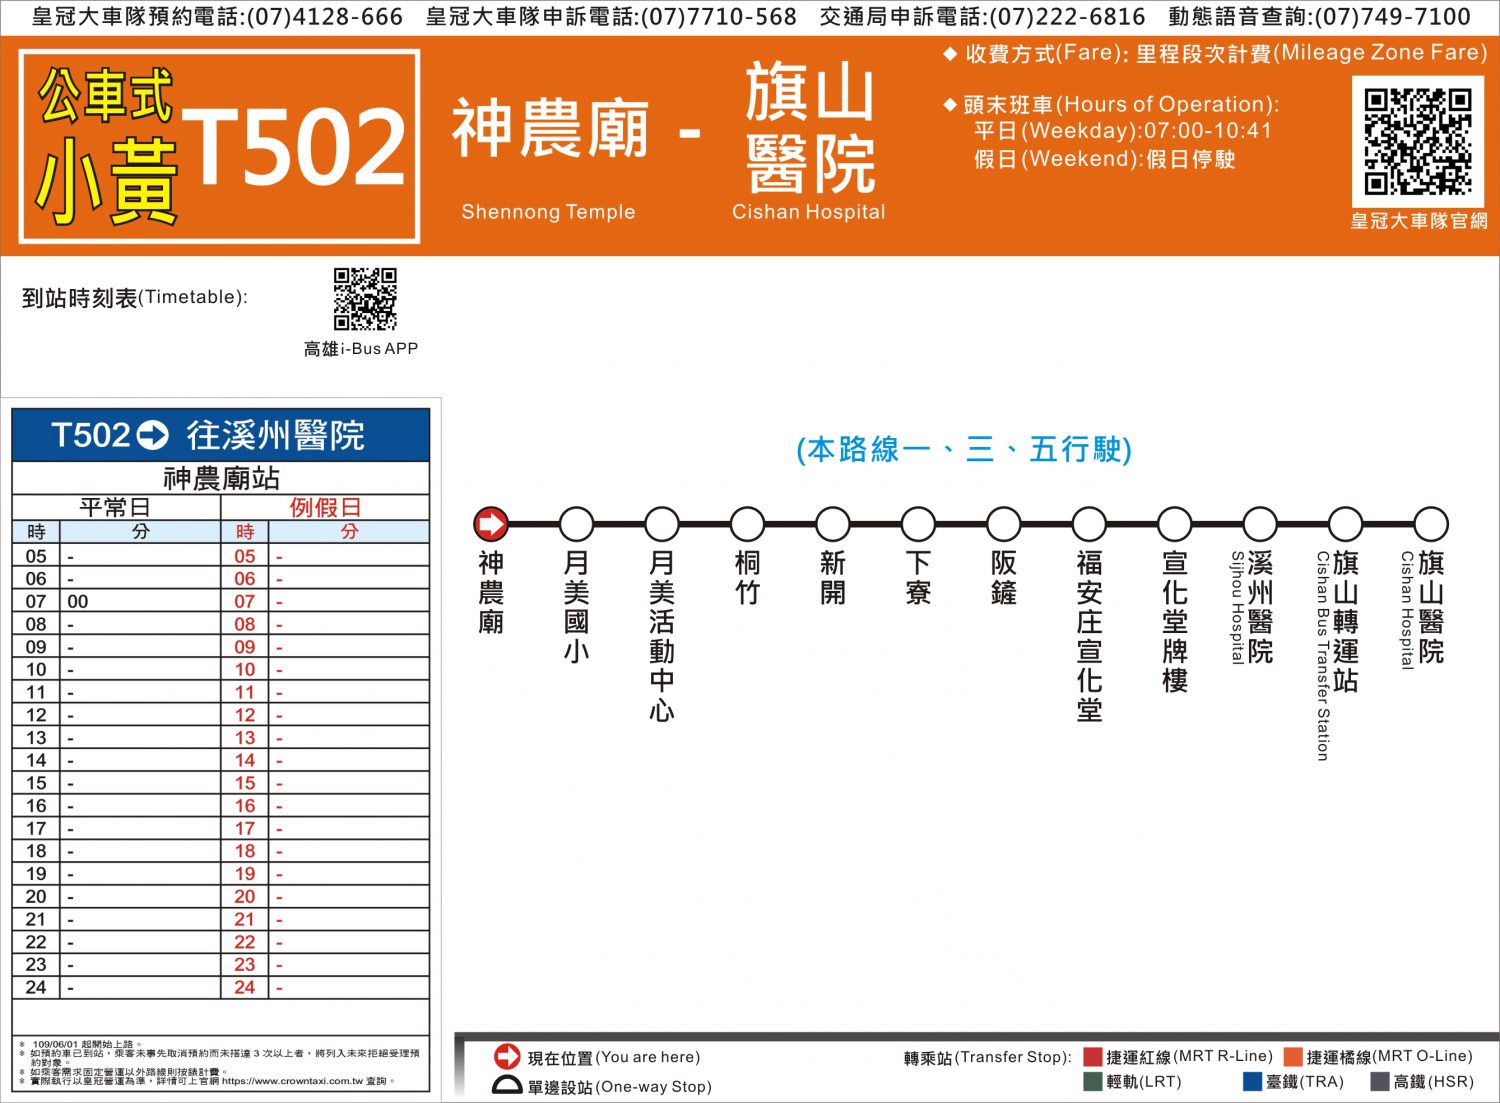Select the 旗山轉運站 stop circle
The width and height of the screenshot is (1500, 1103).
(x=1345, y=523)
